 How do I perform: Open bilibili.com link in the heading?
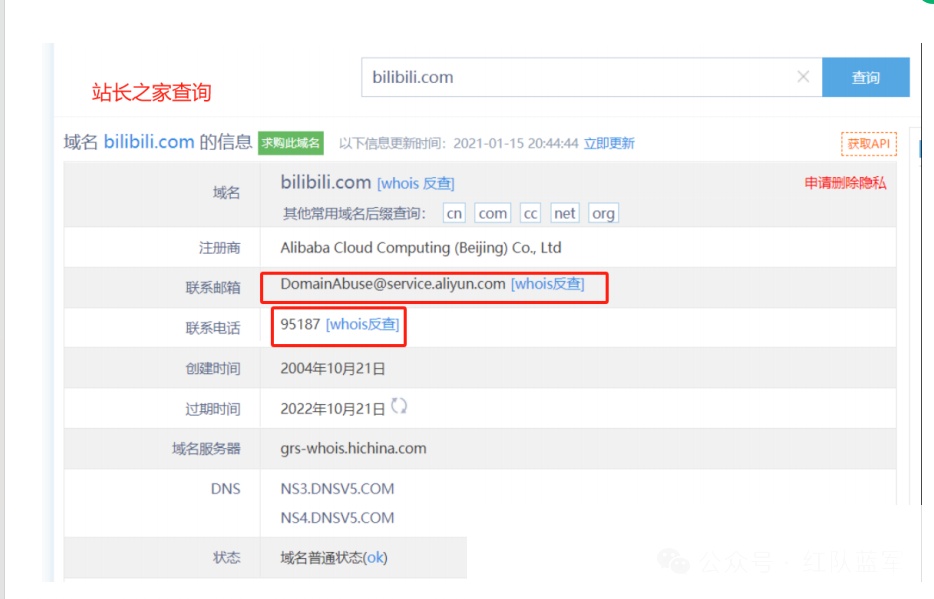coord(149,142)
